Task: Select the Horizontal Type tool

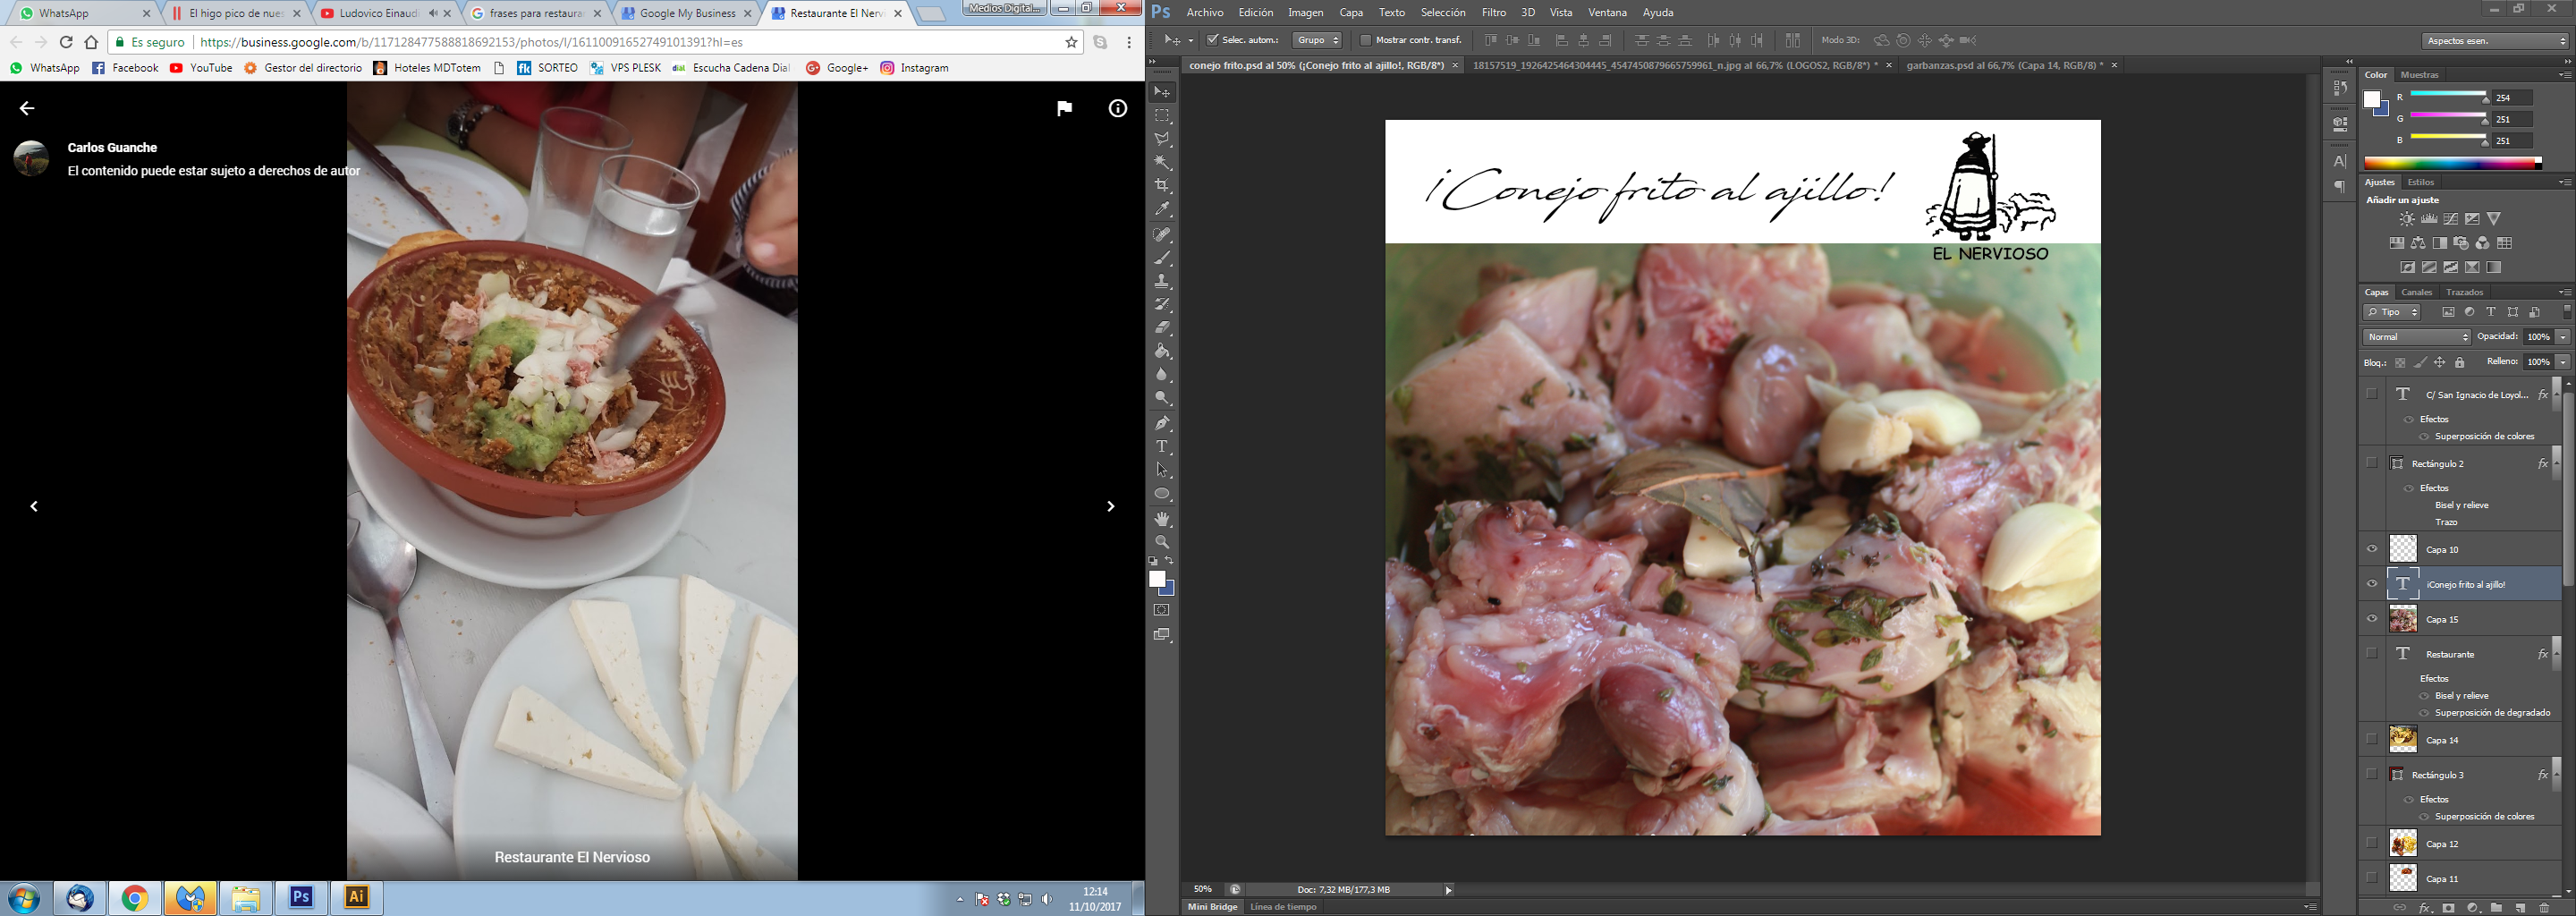Action: tap(1162, 447)
